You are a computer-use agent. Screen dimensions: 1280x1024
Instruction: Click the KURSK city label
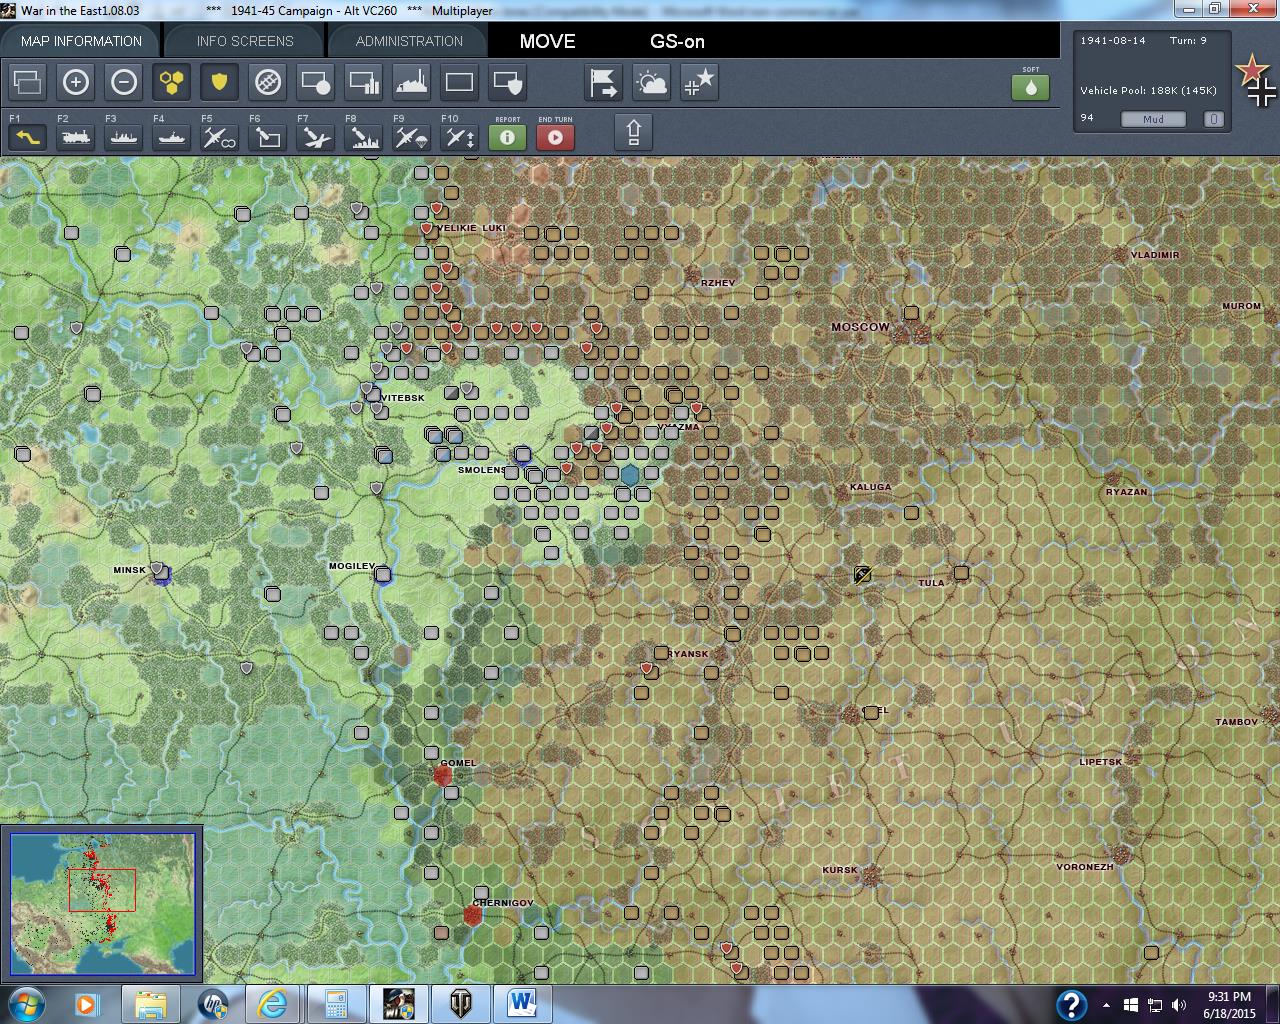839,870
